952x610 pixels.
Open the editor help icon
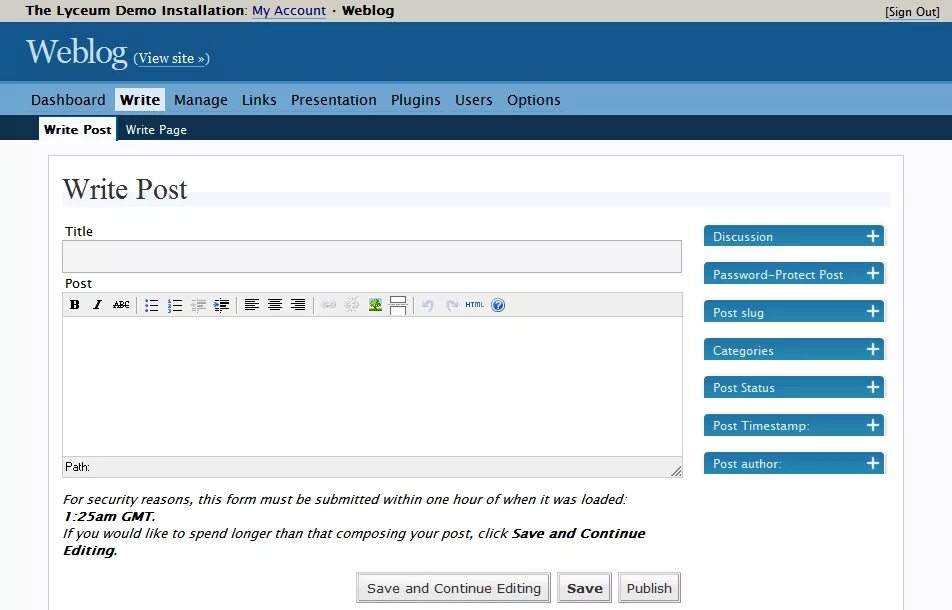498,305
